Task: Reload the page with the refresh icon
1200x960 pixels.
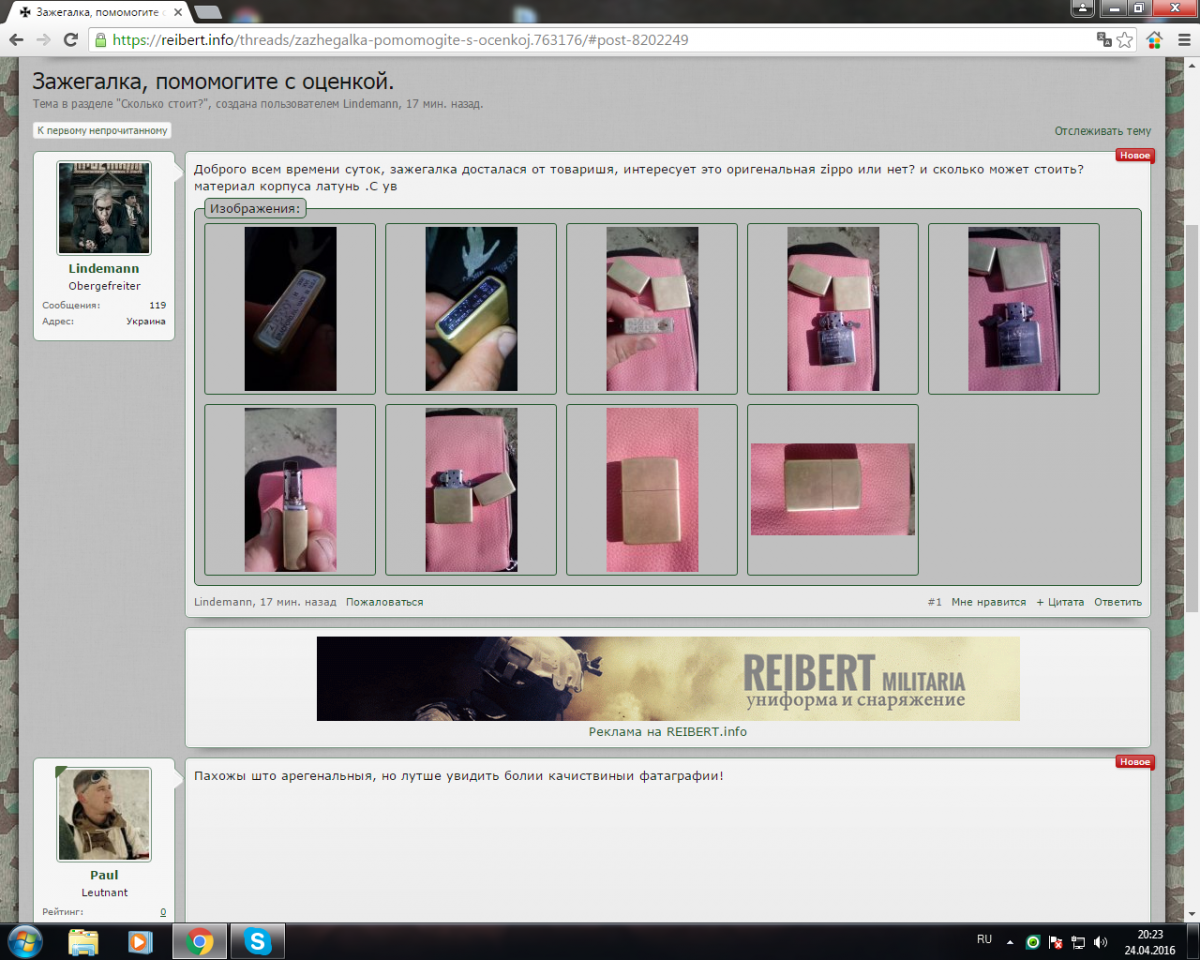Action: 70,40
